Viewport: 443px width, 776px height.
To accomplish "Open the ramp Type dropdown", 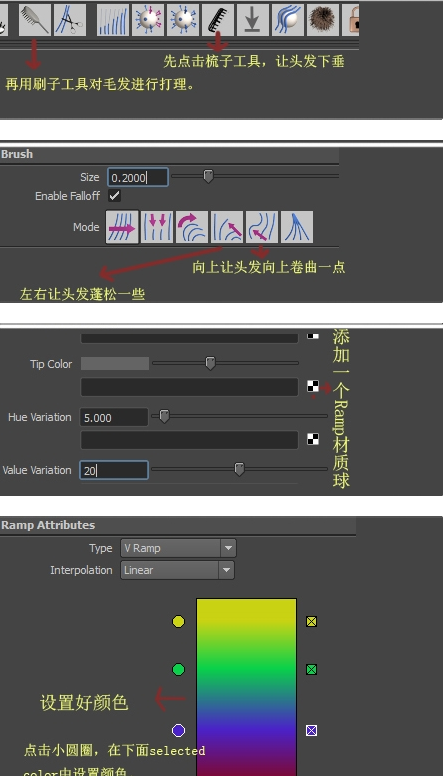I will click(178, 548).
